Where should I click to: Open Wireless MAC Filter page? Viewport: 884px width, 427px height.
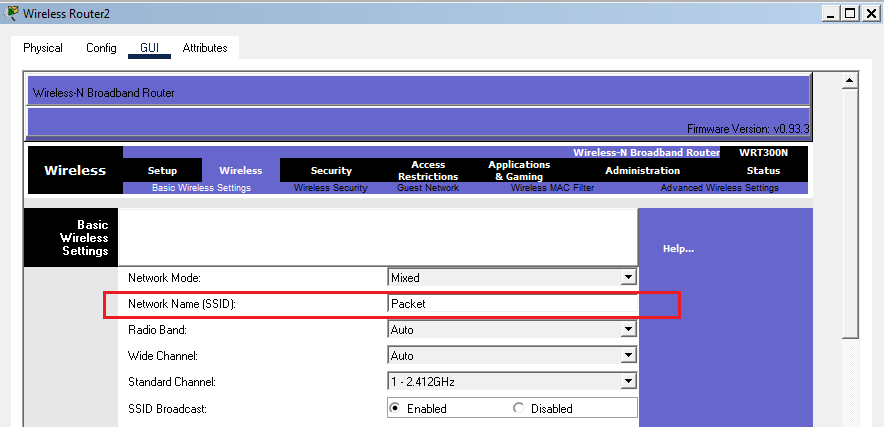tap(552, 188)
